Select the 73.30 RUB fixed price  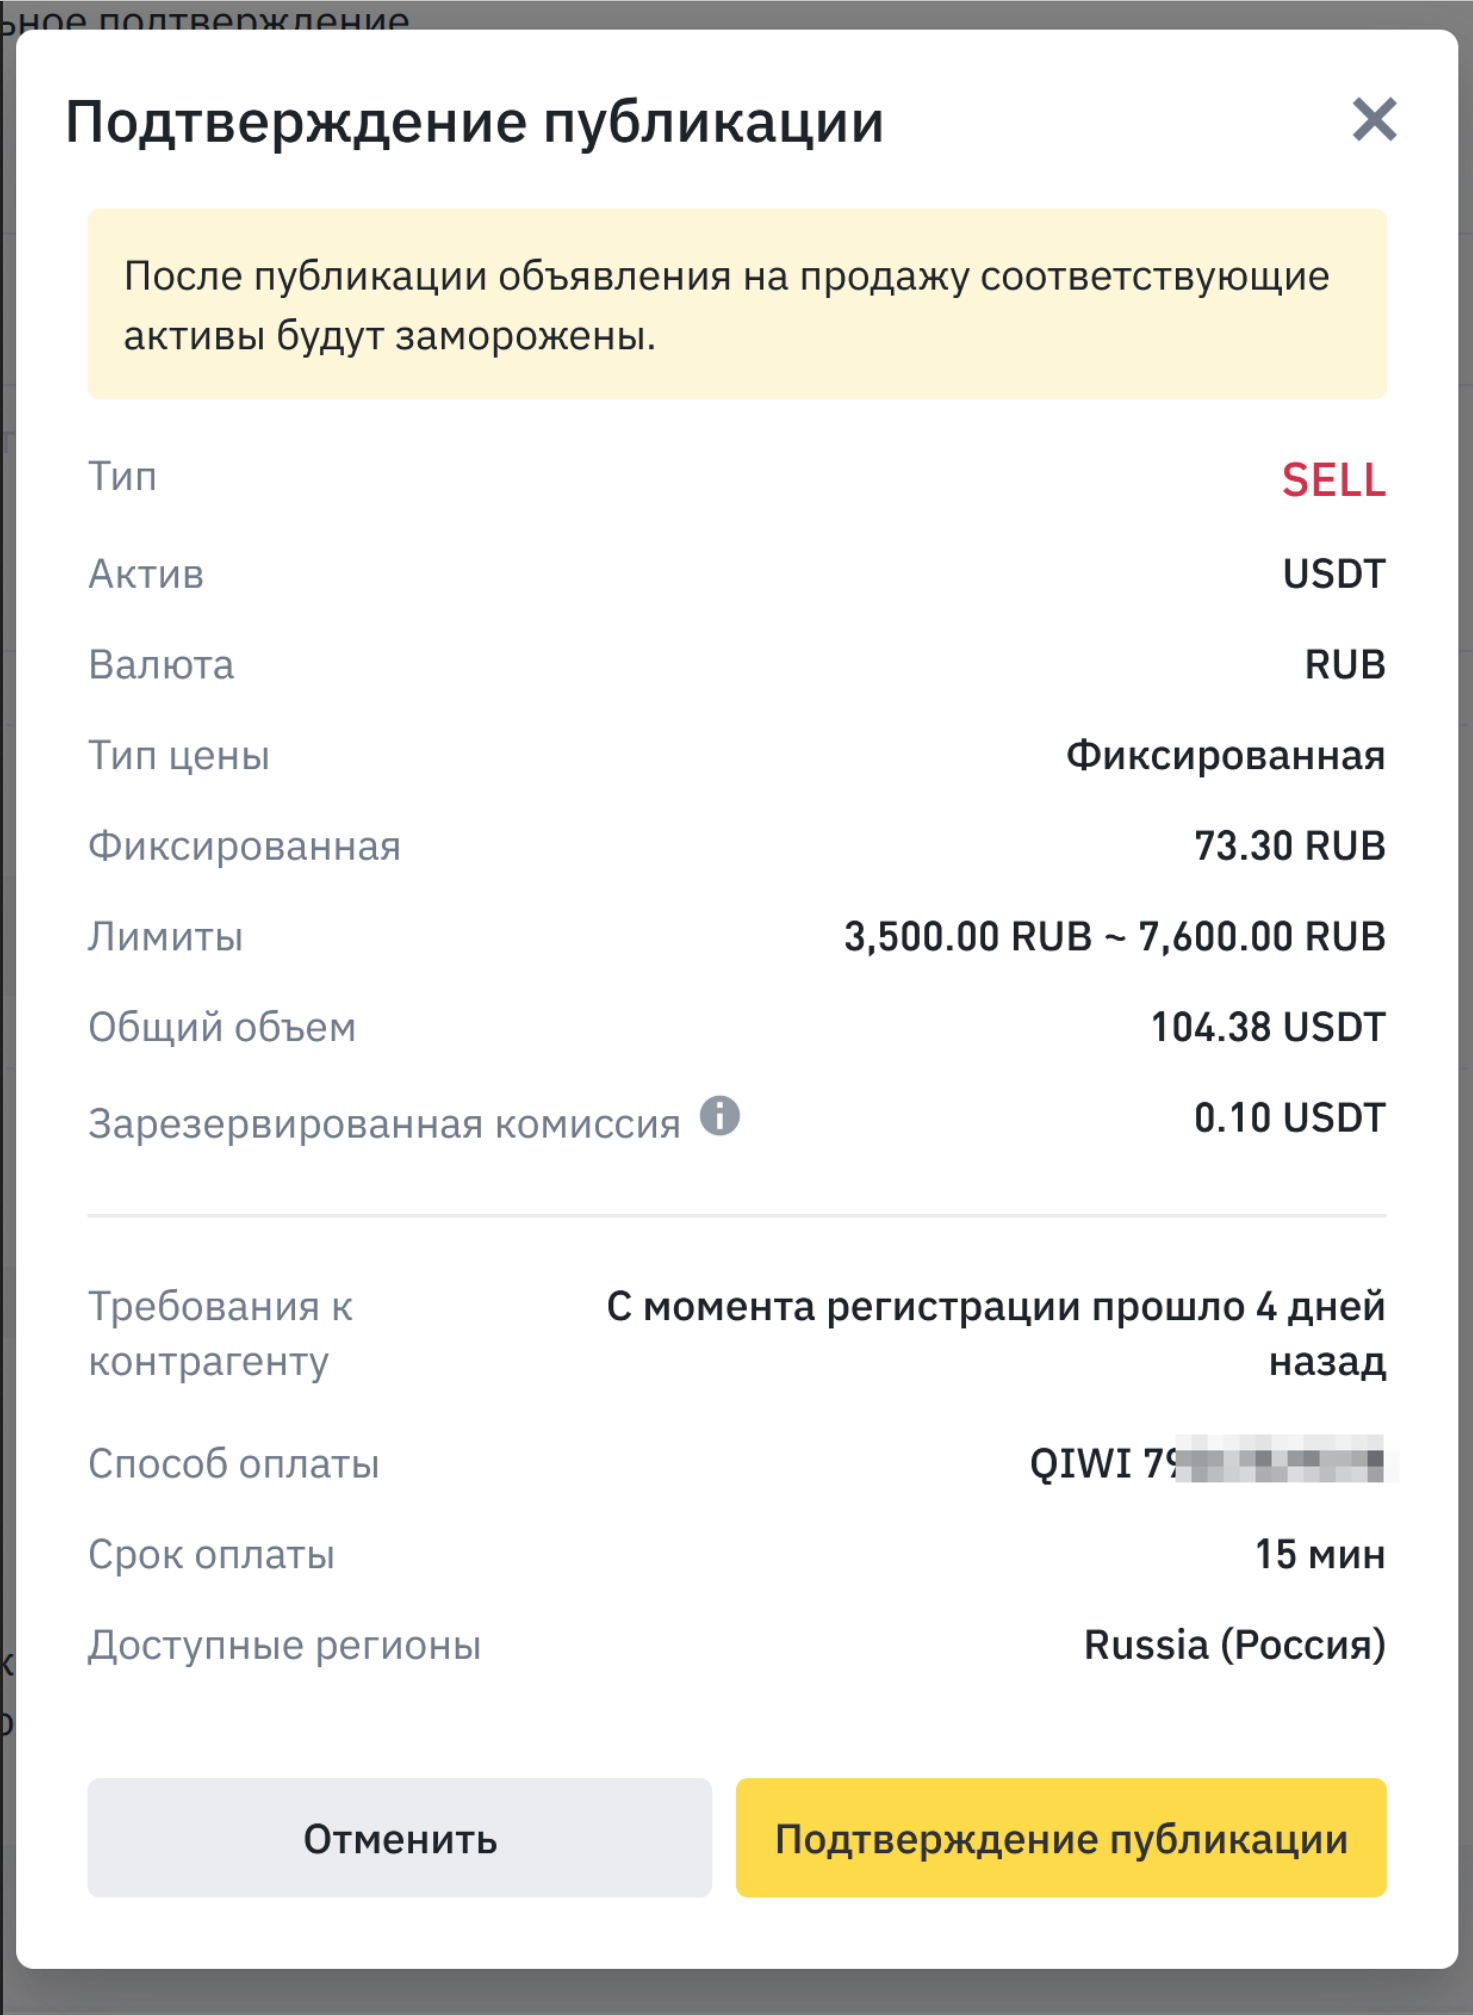click(x=1289, y=846)
